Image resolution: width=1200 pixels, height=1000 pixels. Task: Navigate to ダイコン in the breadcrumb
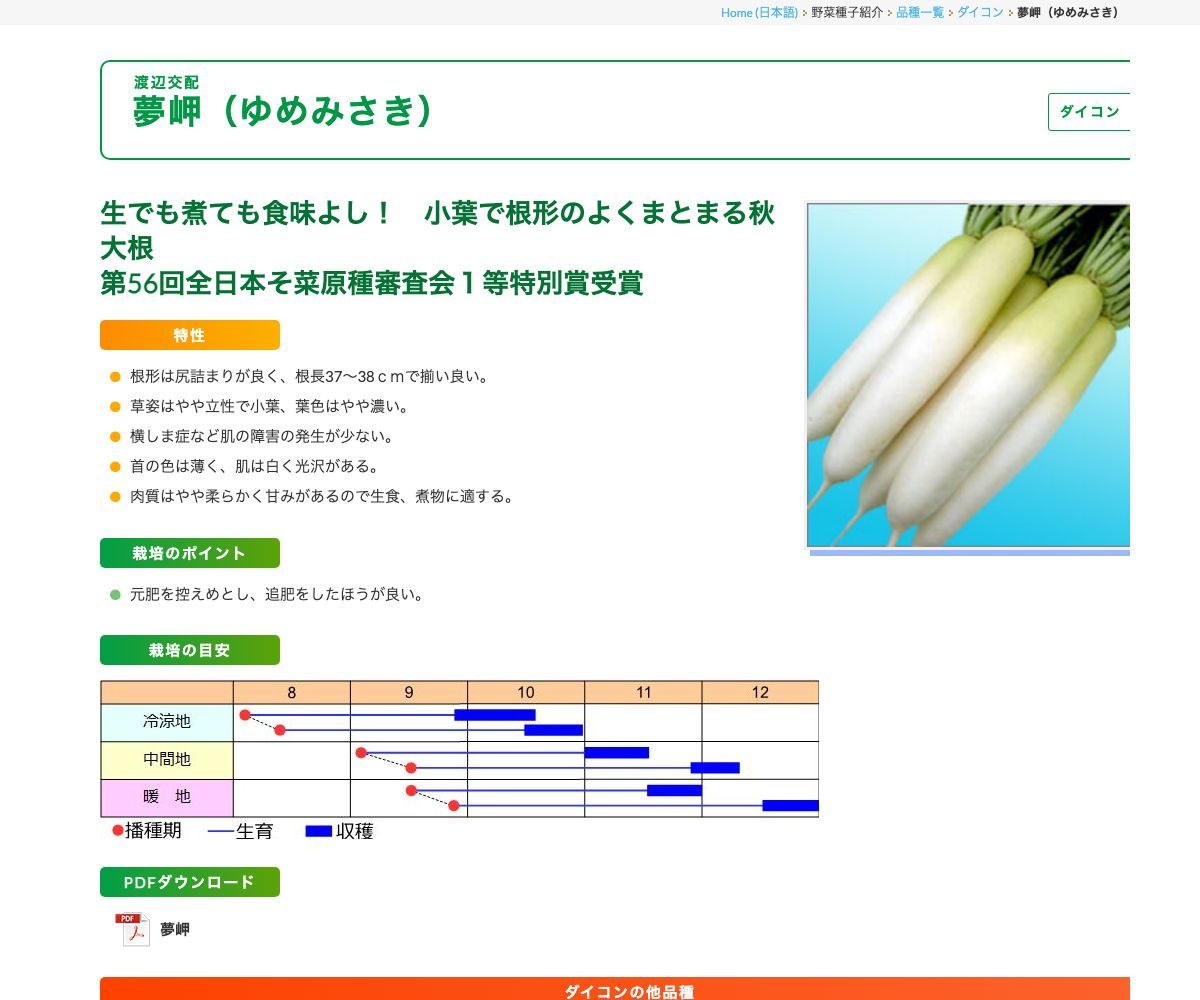coord(979,12)
